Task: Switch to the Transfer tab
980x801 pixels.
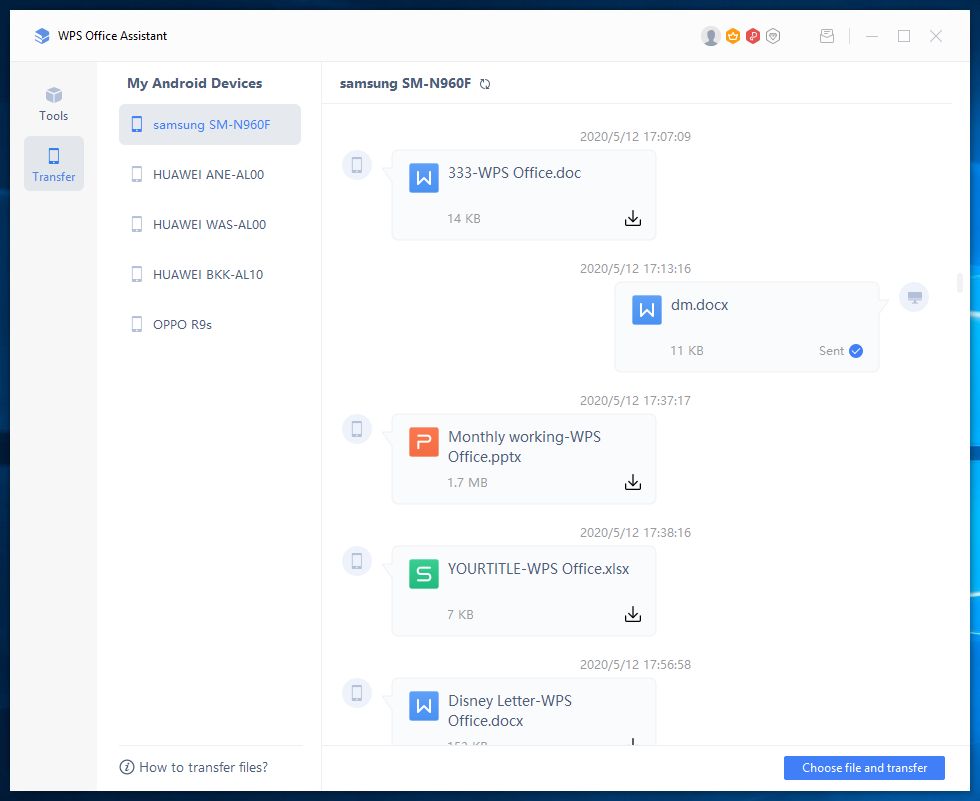Action: 54,164
